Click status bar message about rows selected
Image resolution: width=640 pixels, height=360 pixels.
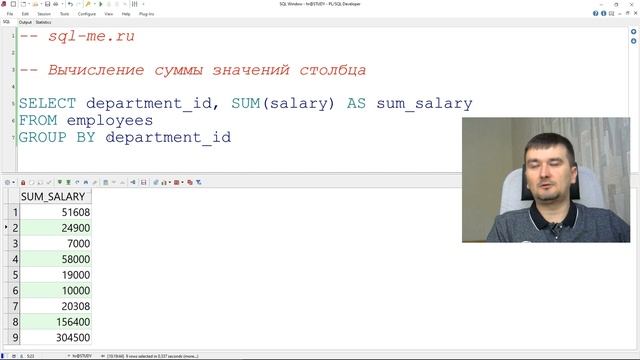coord(152,356)
